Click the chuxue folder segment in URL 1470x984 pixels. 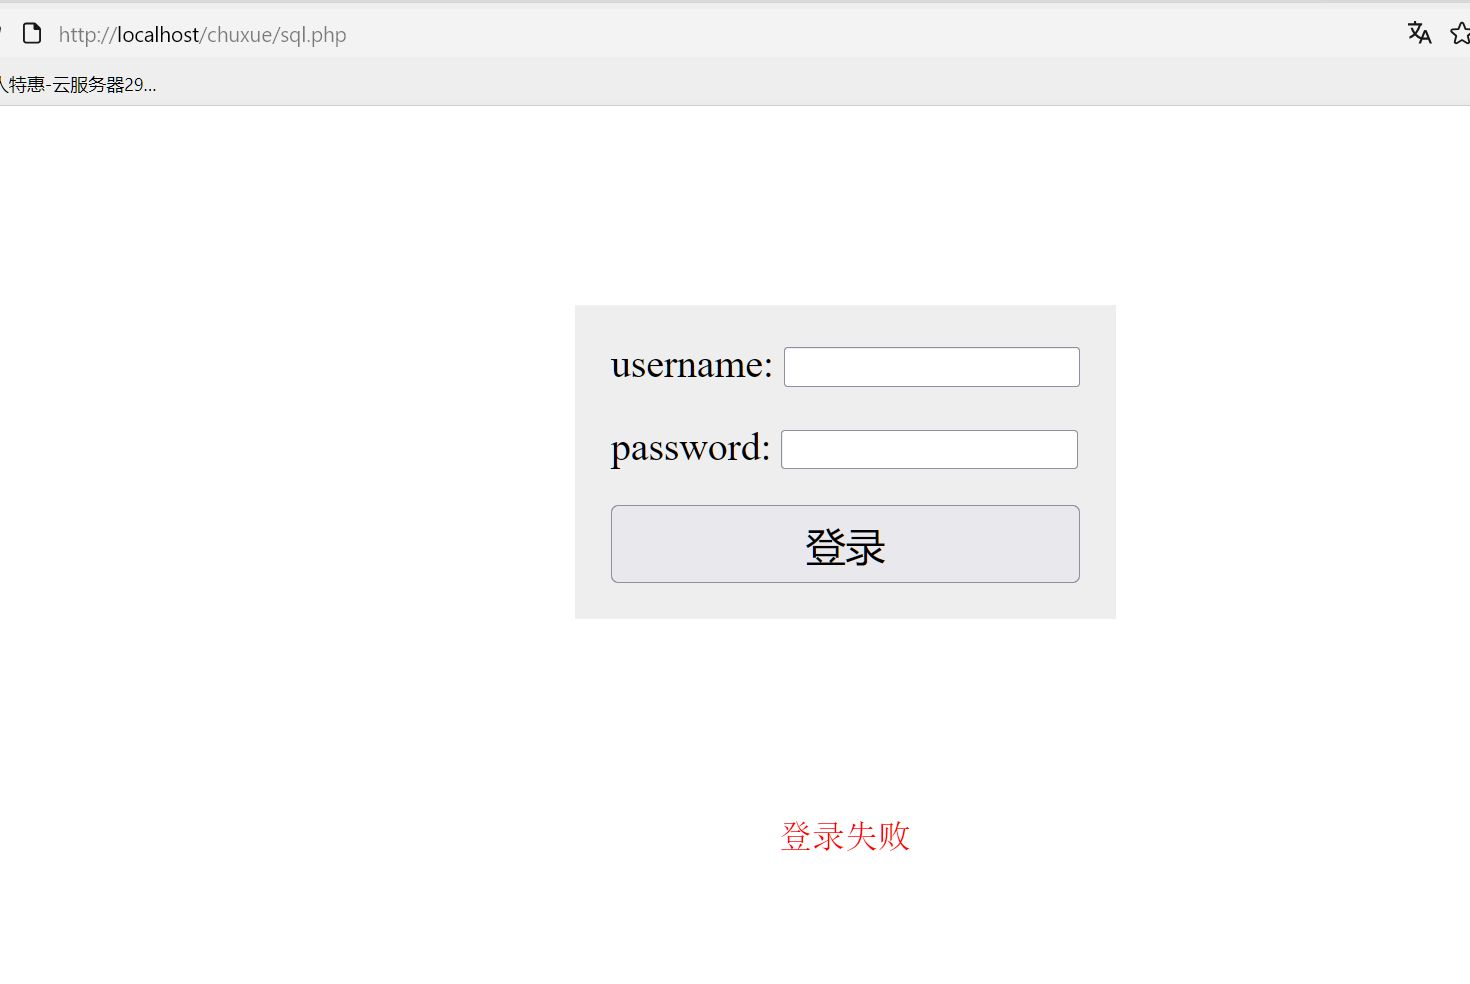click(x=239, y=35)
